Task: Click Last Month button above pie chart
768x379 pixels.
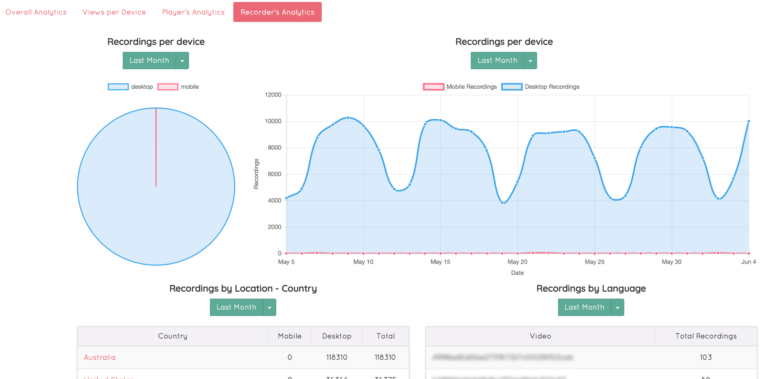Action: coord(149,61)
